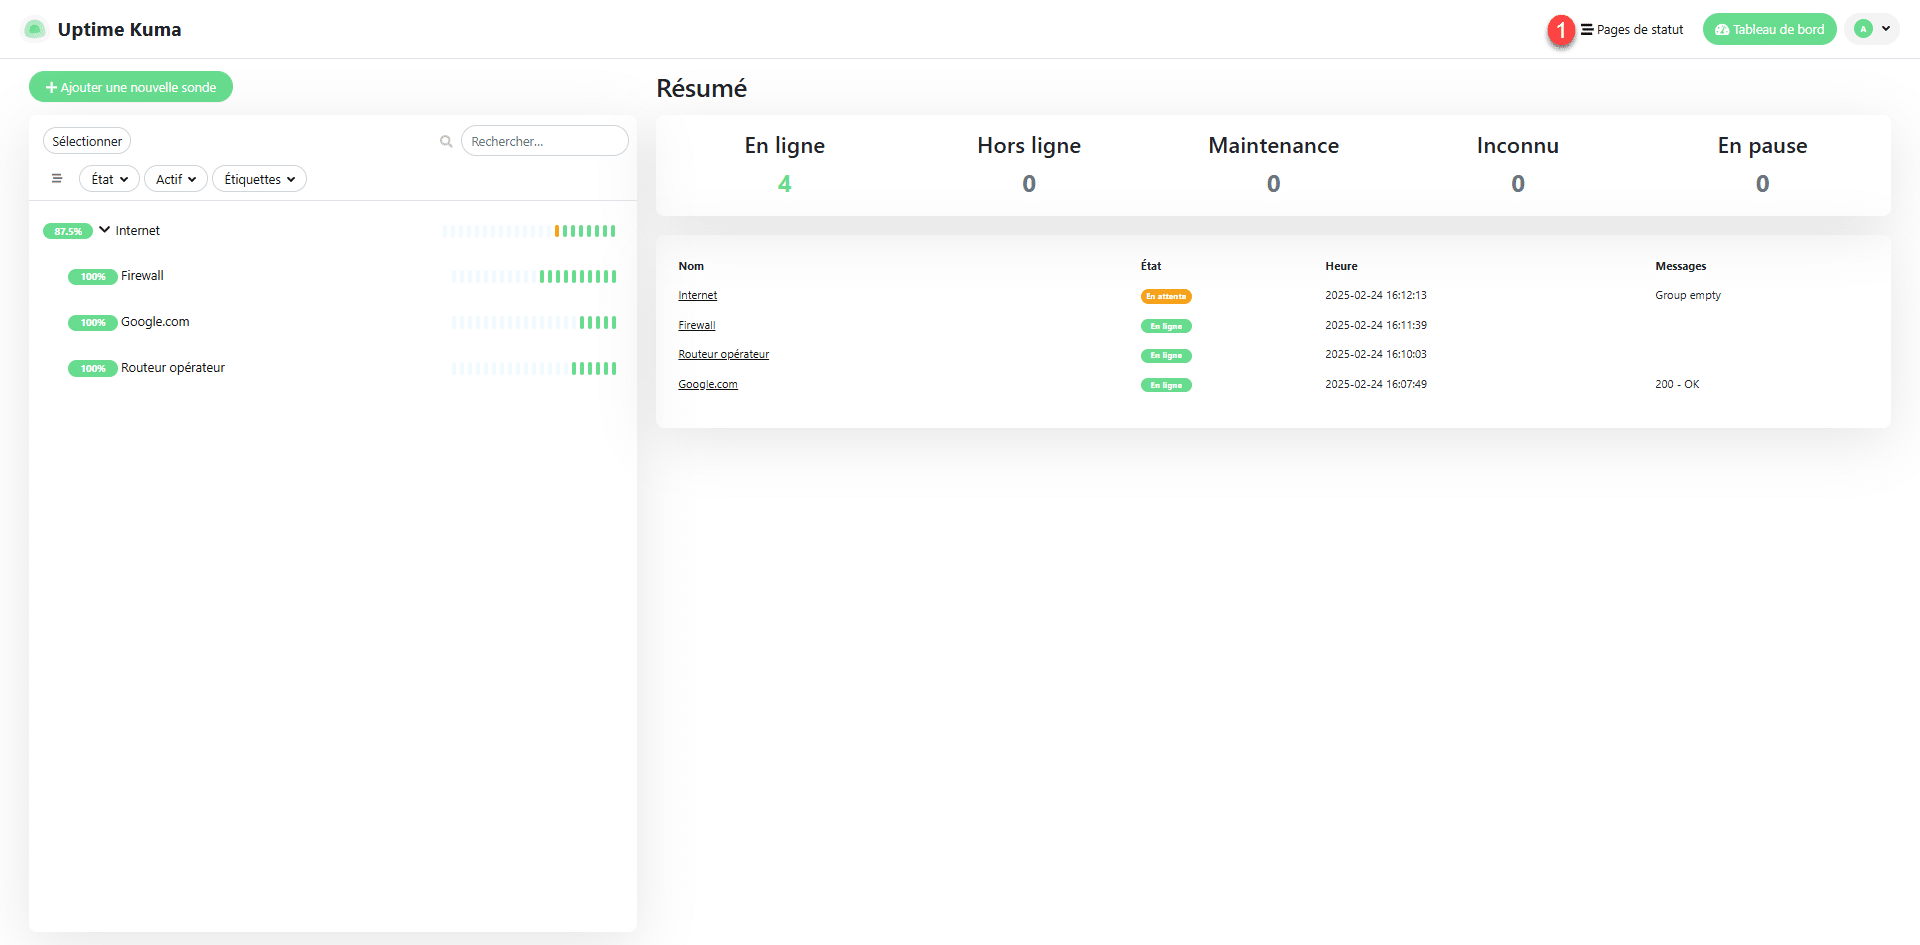The image size is (1920, 945).
Task: Open the État filter dropdown
Action: pyautogui.click(x=109, y=179)
